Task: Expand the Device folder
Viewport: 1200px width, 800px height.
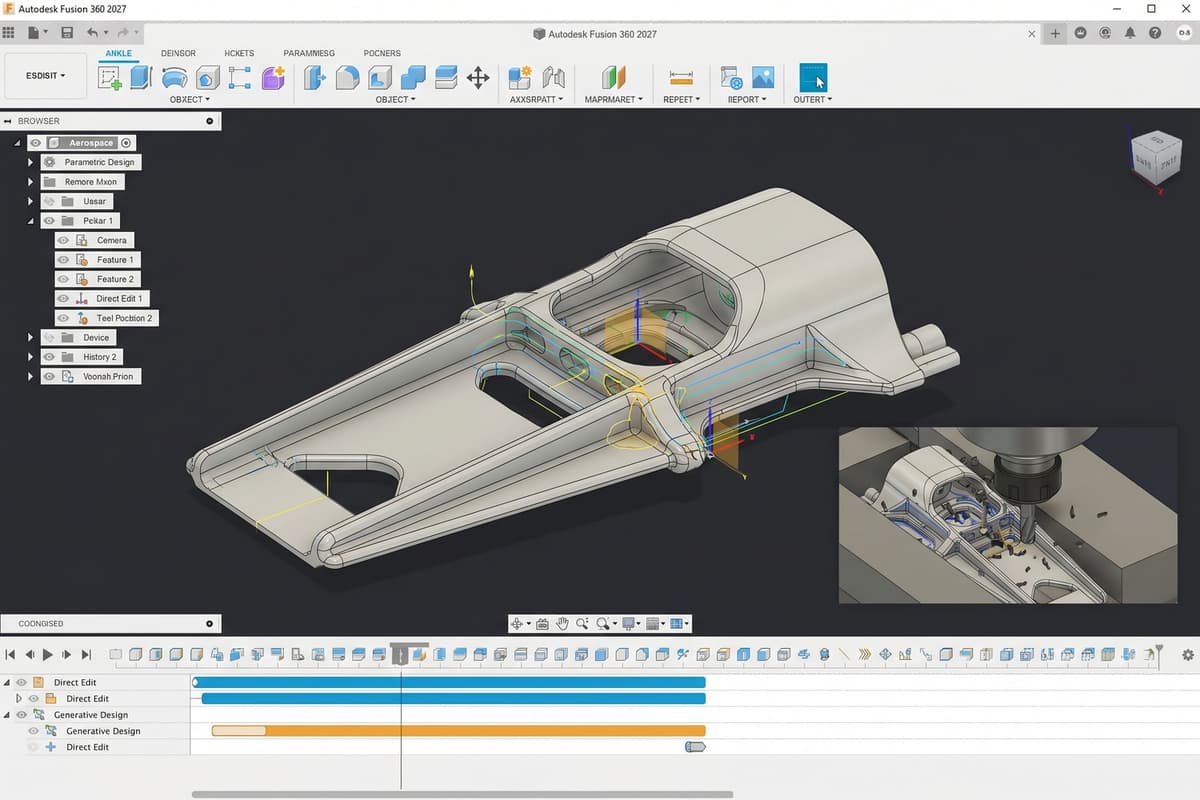Action: [31, 337]
